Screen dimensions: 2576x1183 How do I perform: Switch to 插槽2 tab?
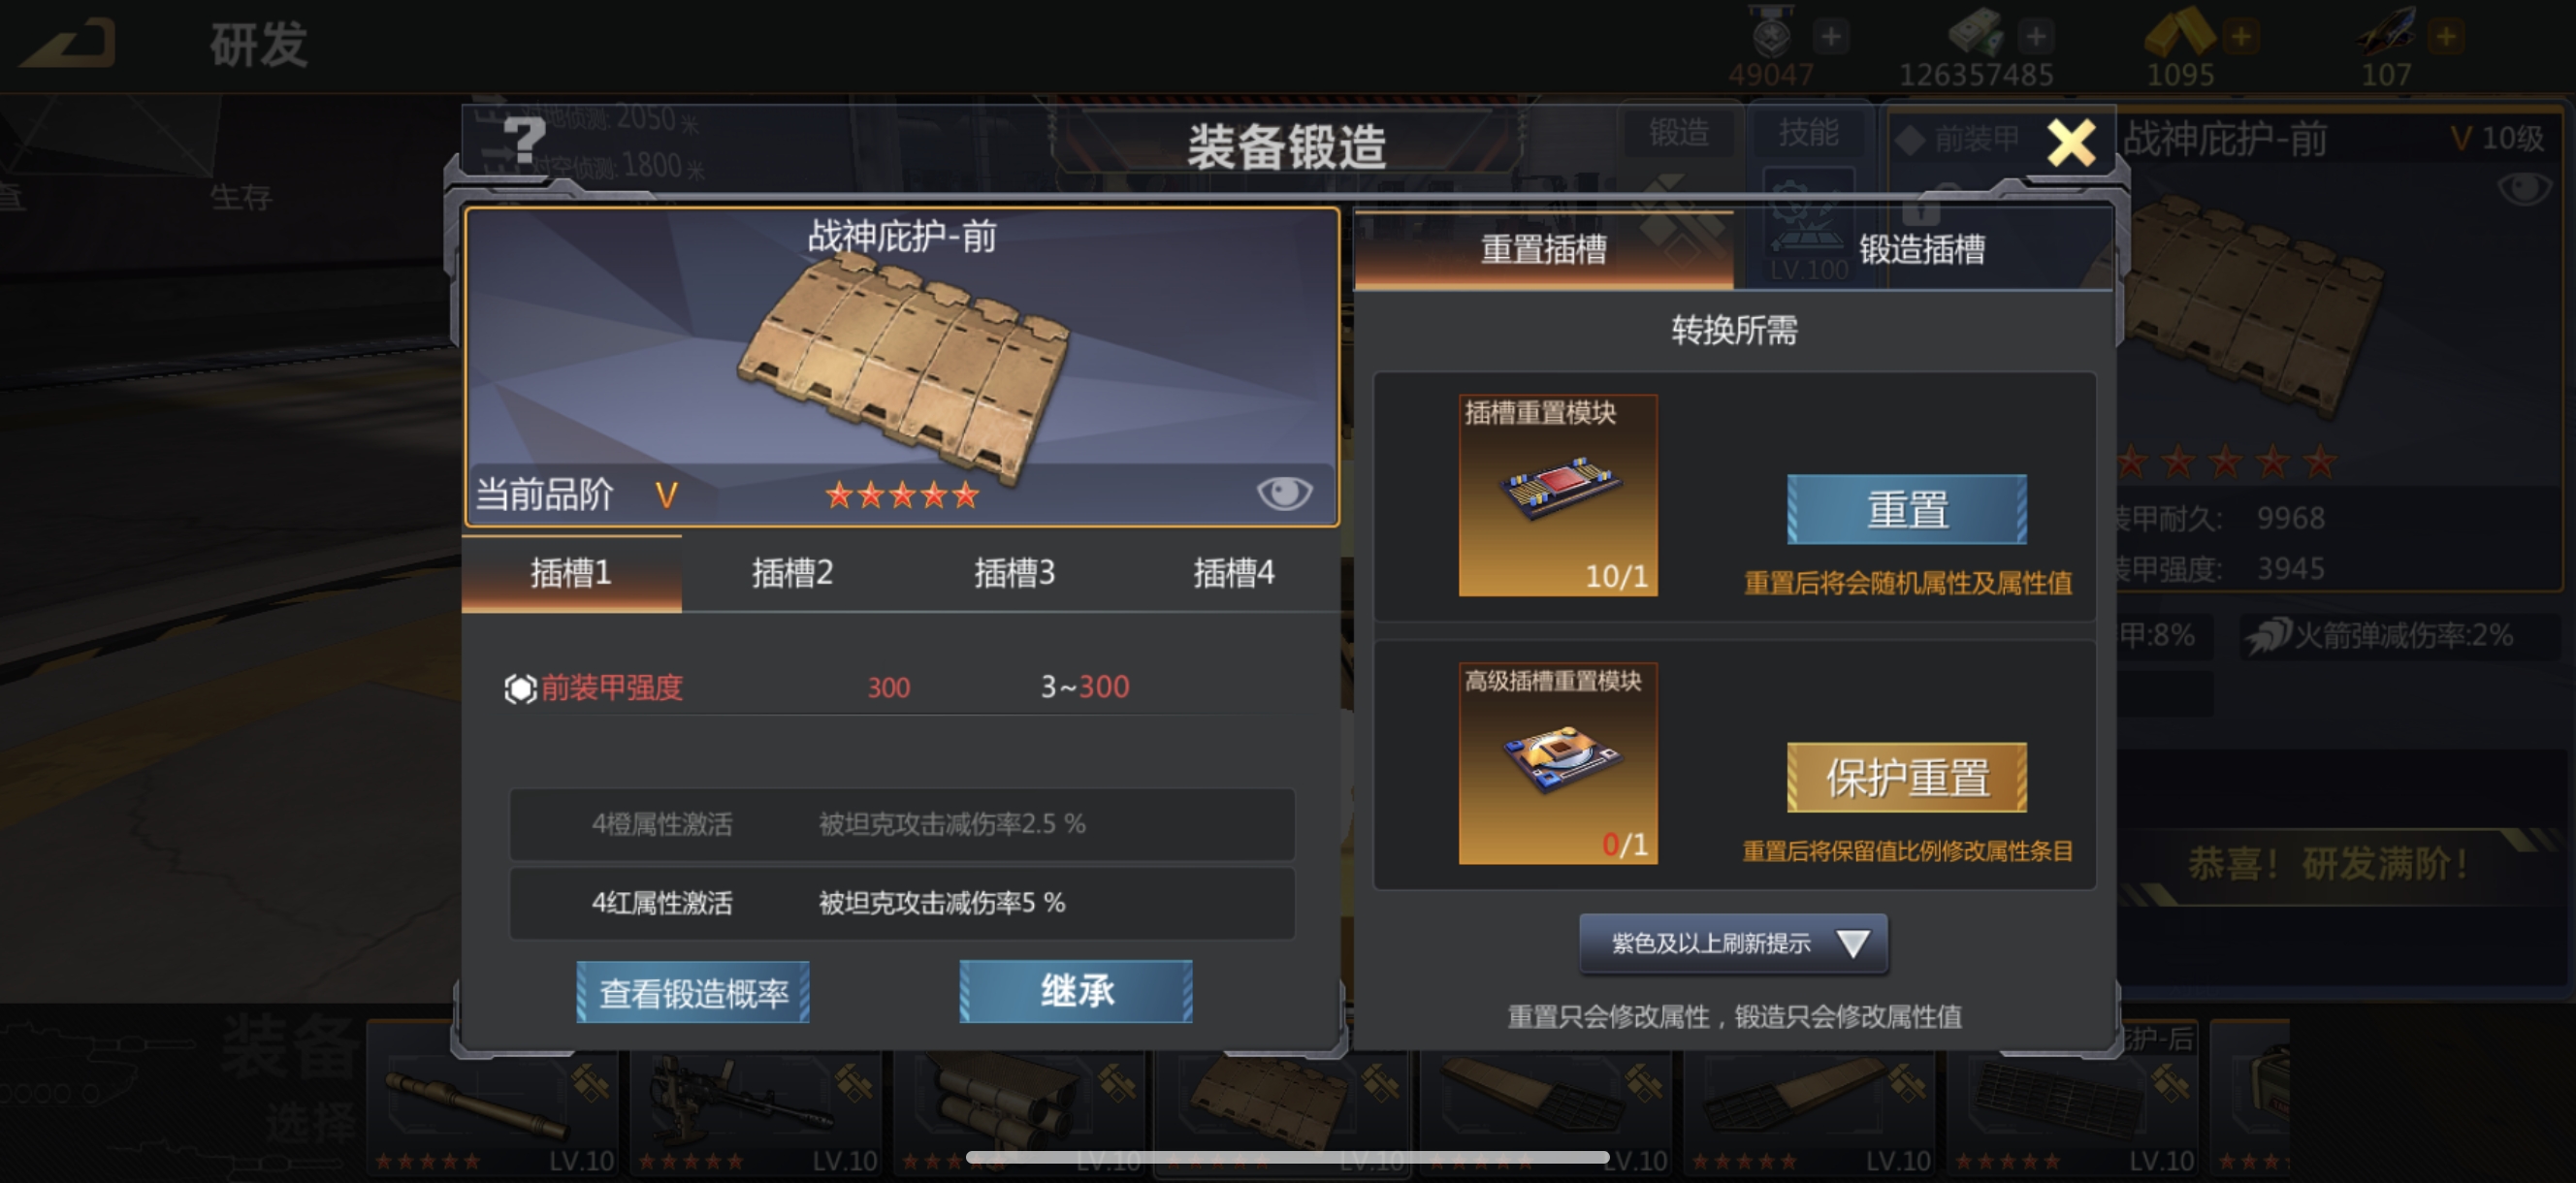(x=792, y=573)
